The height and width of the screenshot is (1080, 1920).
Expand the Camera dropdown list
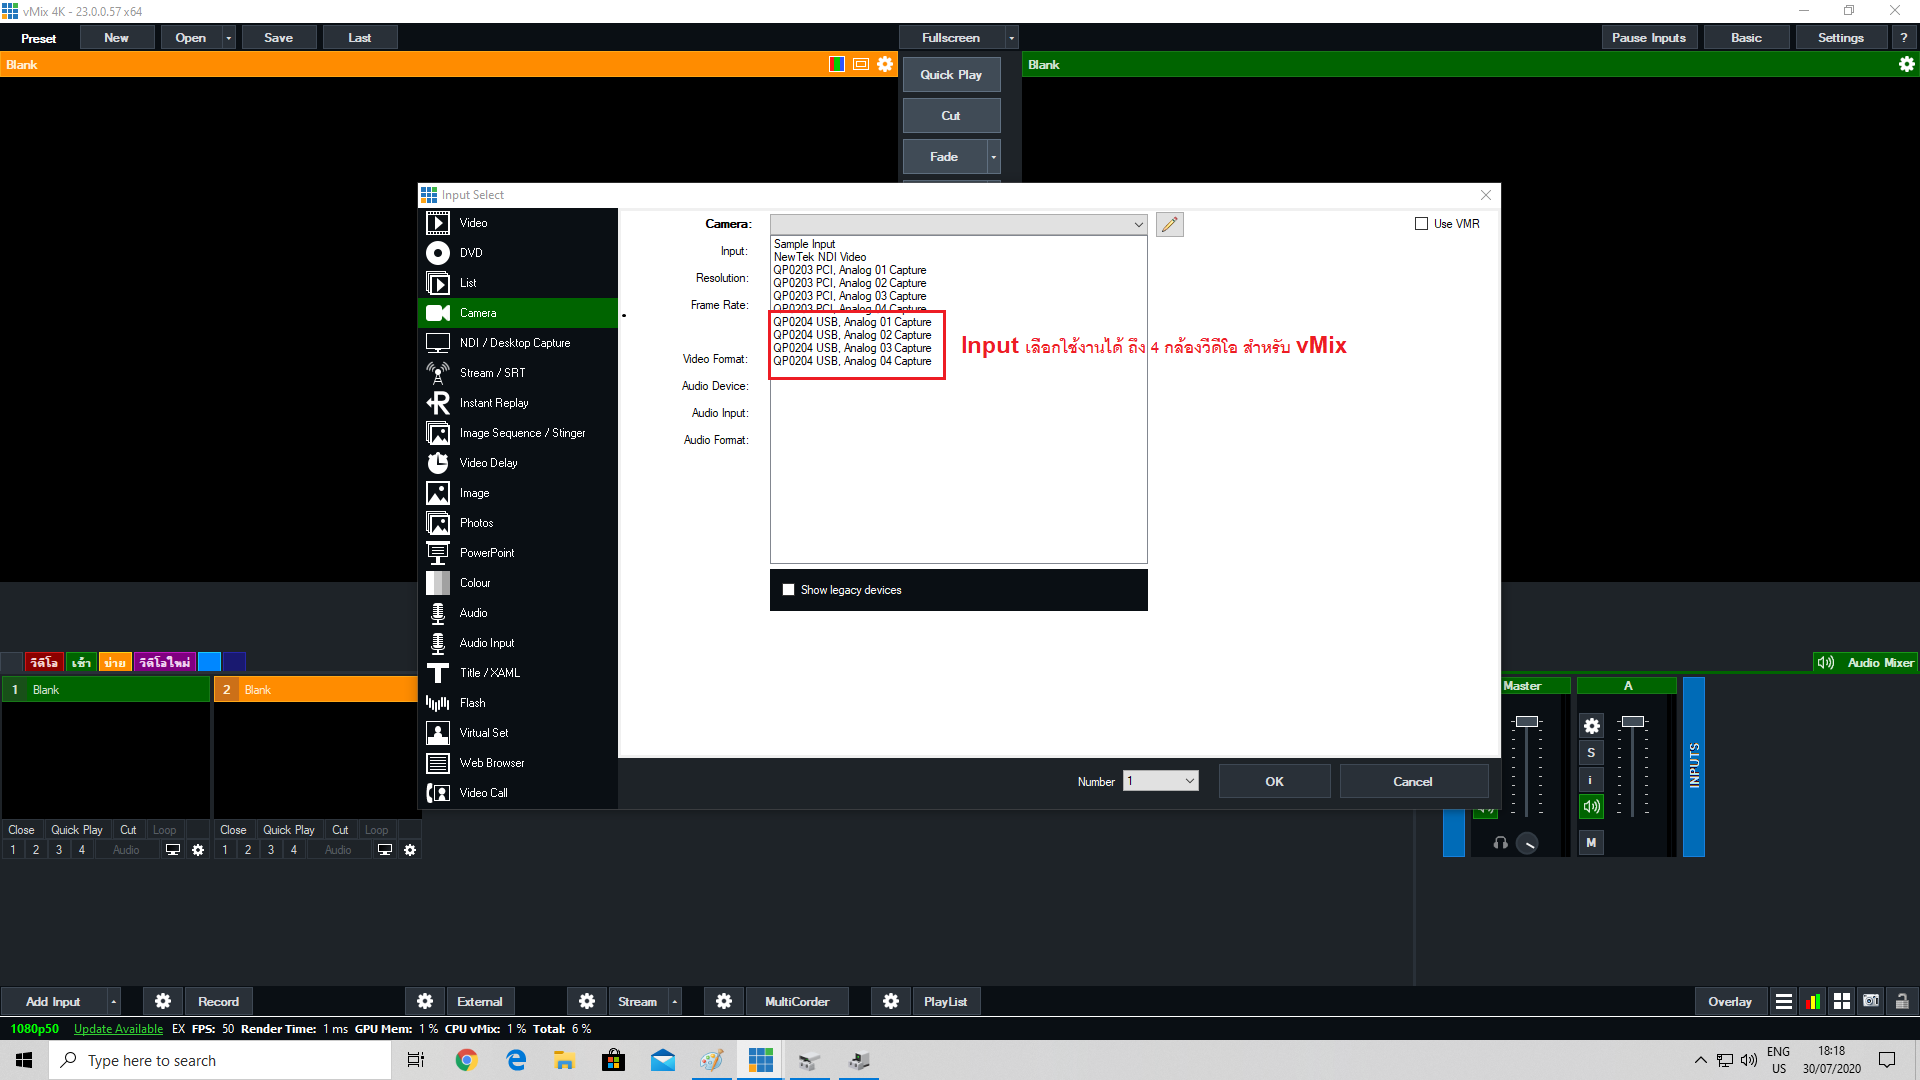coord(1138,224)
